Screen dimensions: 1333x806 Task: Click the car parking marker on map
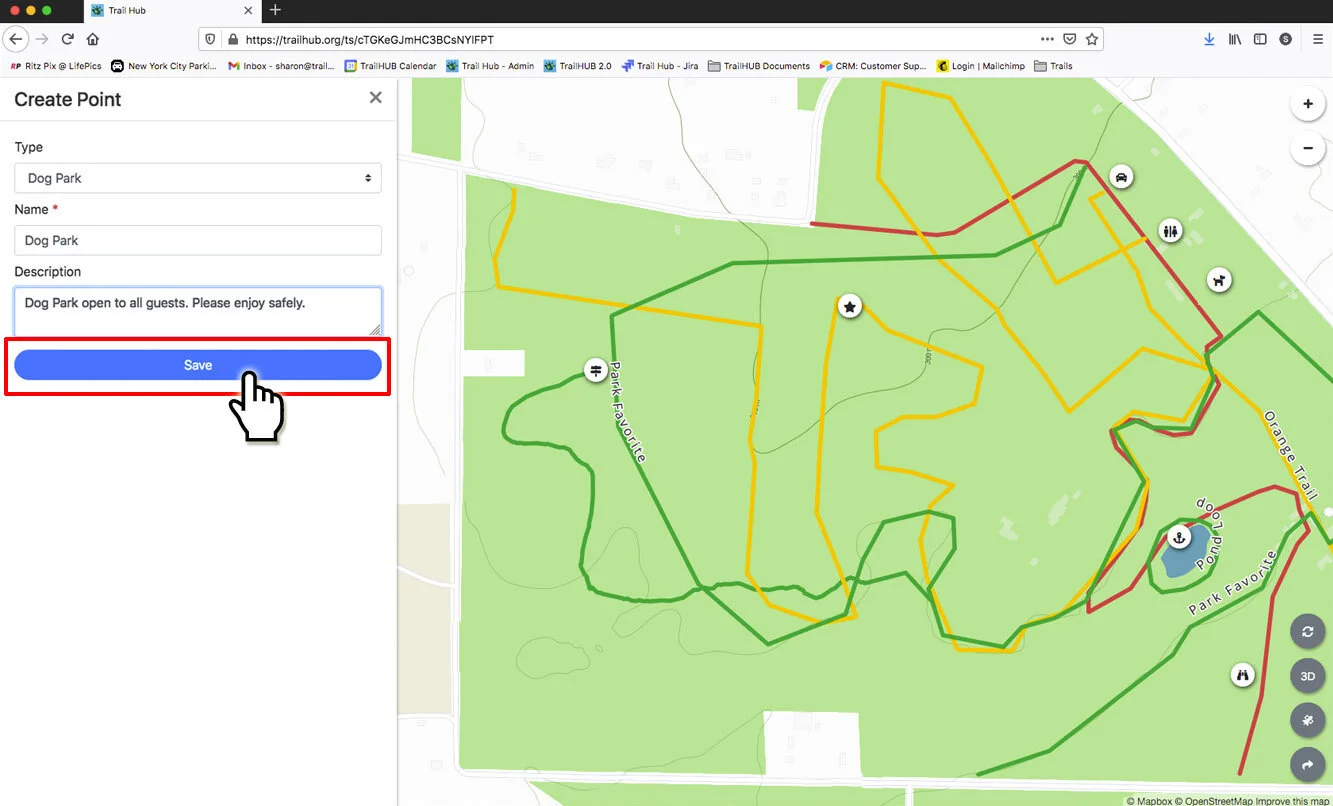[x=1122, y=177]
